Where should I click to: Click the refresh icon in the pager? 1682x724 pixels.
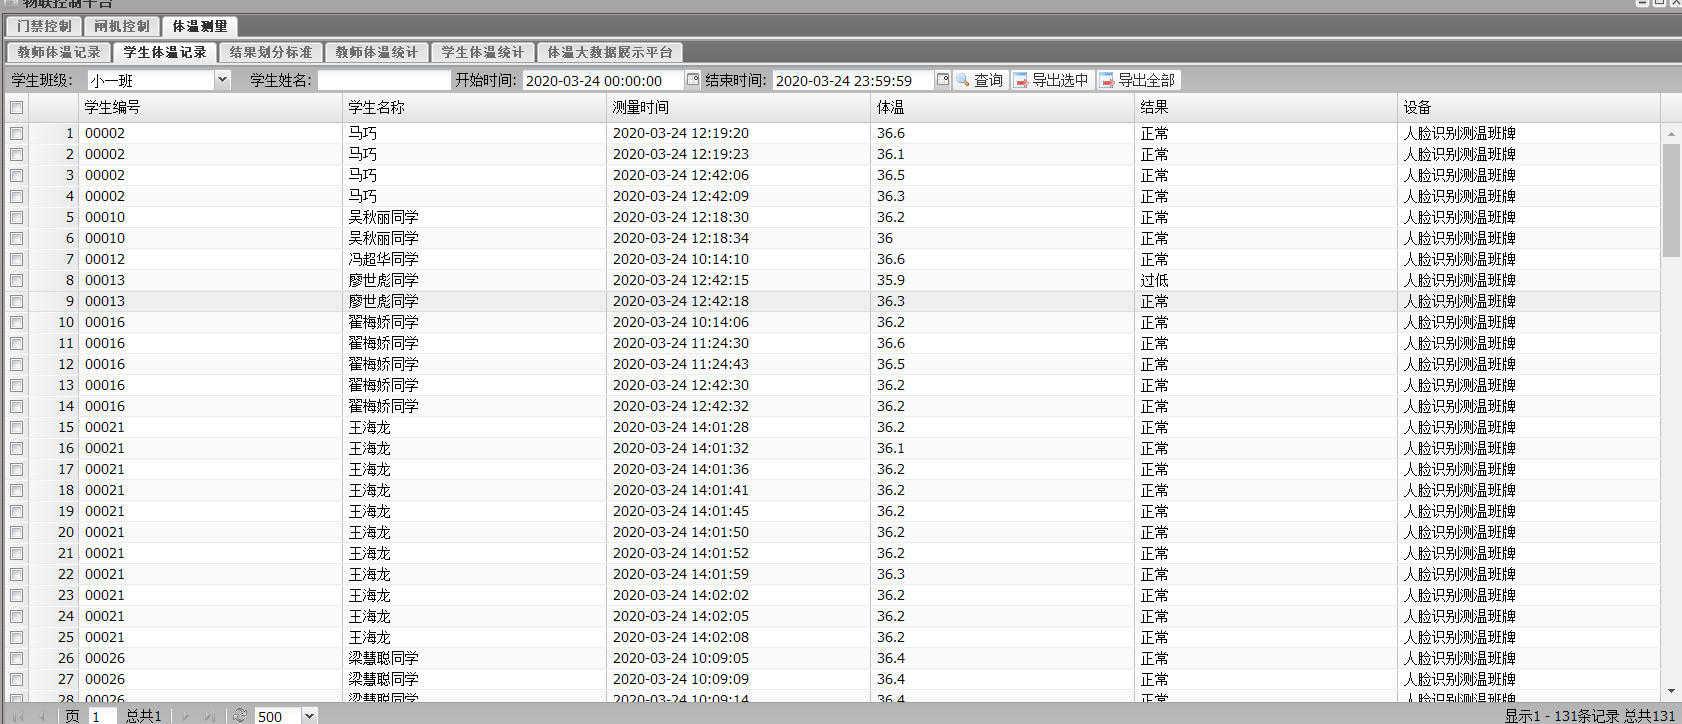click(x=240, y=716)
